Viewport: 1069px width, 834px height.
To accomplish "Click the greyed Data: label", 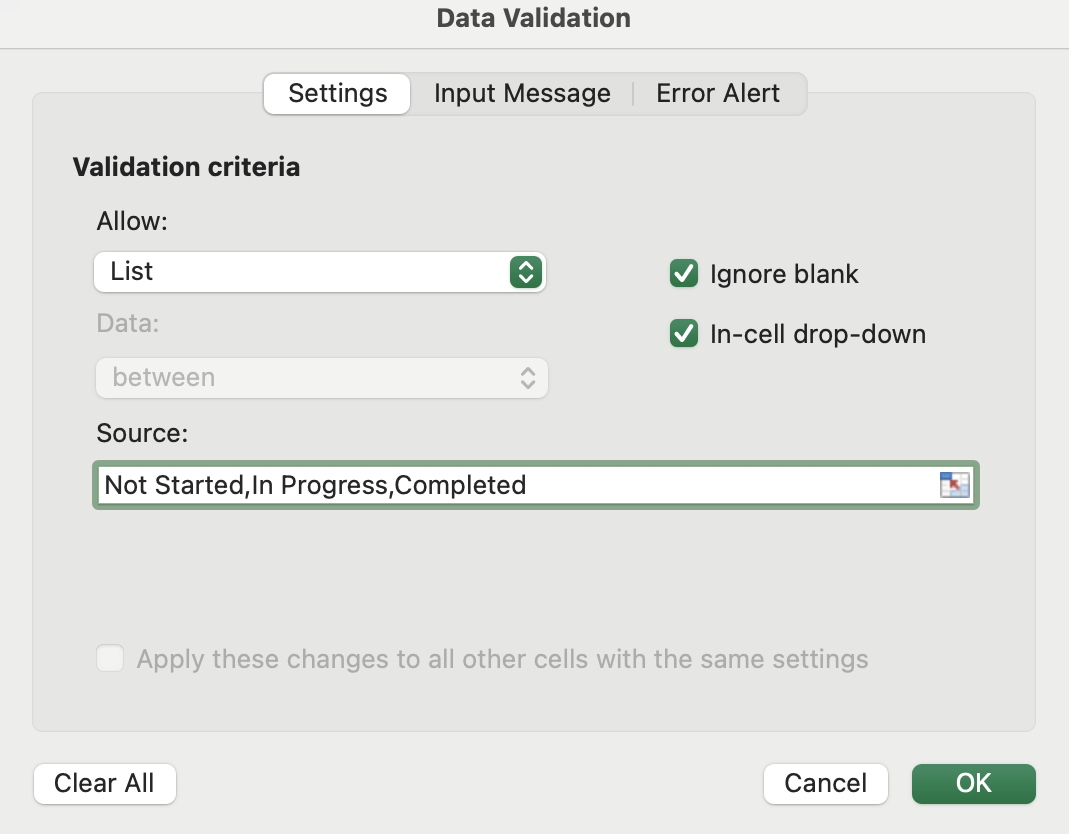I will [127, 323].
